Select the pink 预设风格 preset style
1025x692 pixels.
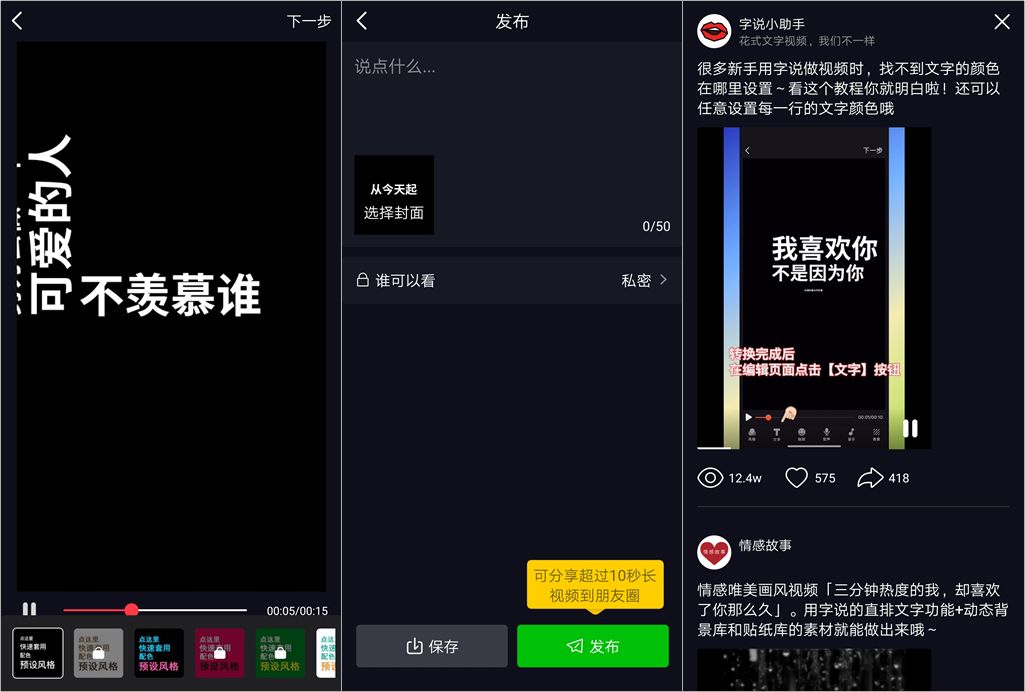click(219, 652)
